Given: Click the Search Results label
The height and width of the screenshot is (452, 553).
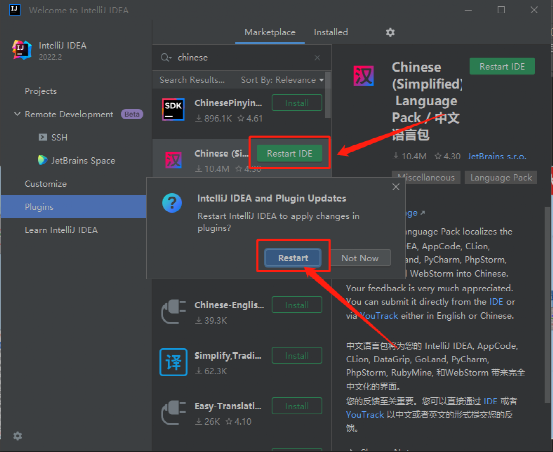Looking at the screenshot, I should (192, 80).
